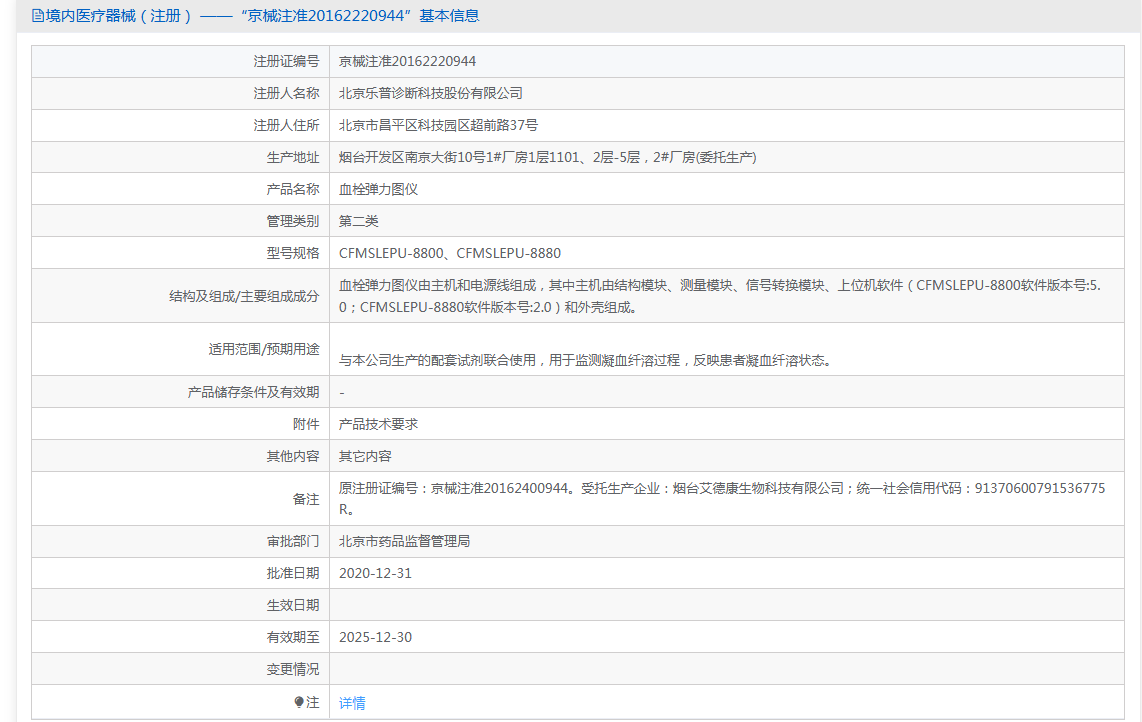Click the 型号规格 label

point(293,254)
